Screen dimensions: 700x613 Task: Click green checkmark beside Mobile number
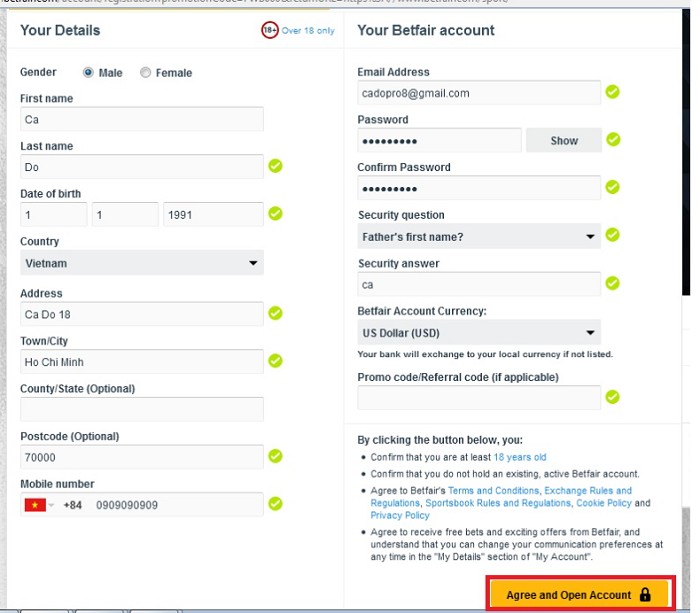[275, 504]
